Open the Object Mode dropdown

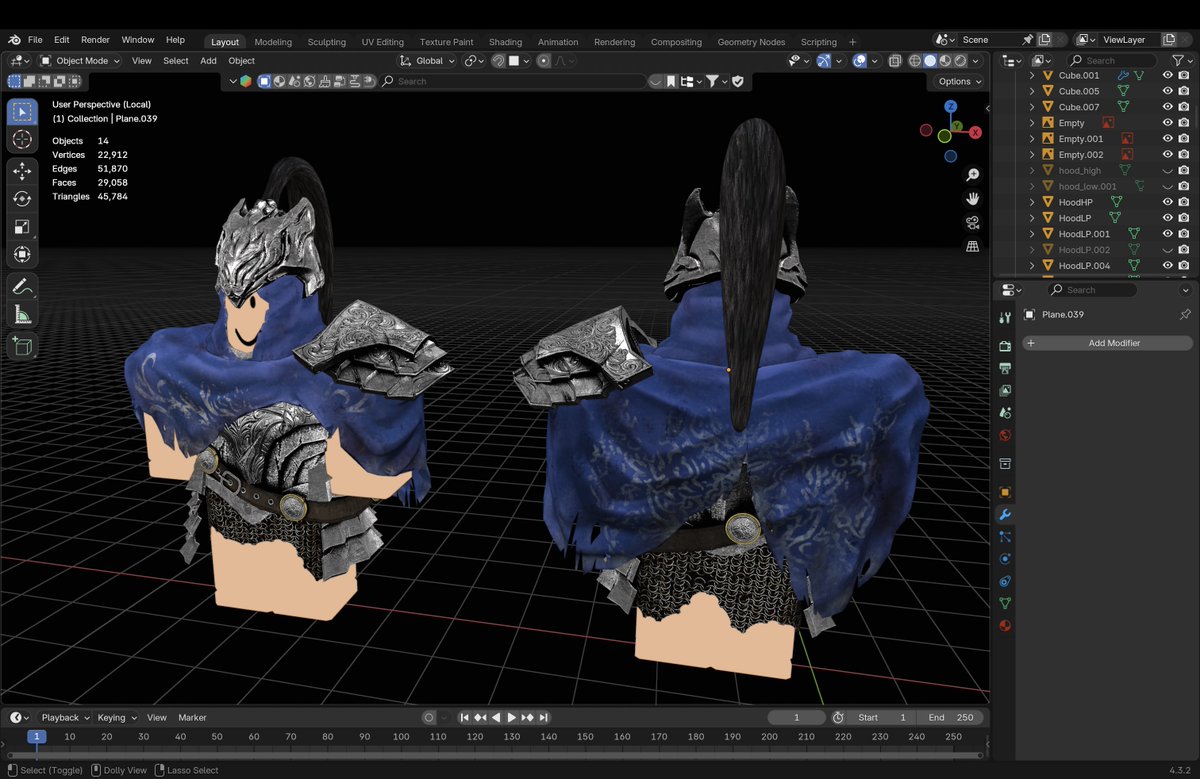click(79, 61)
